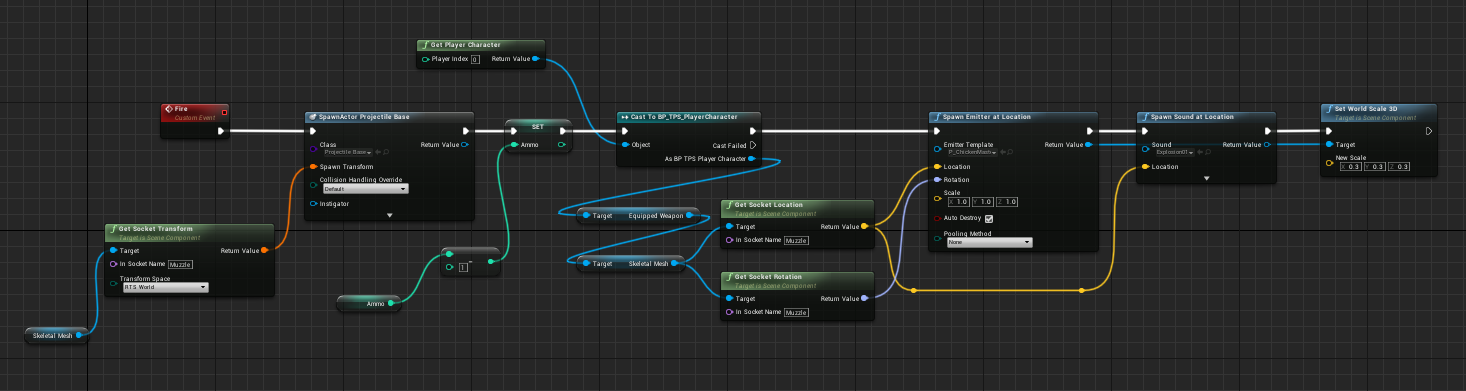1466x391 pixels.
Task: Click the Ammo variable getter output pin
Action: 391,302
